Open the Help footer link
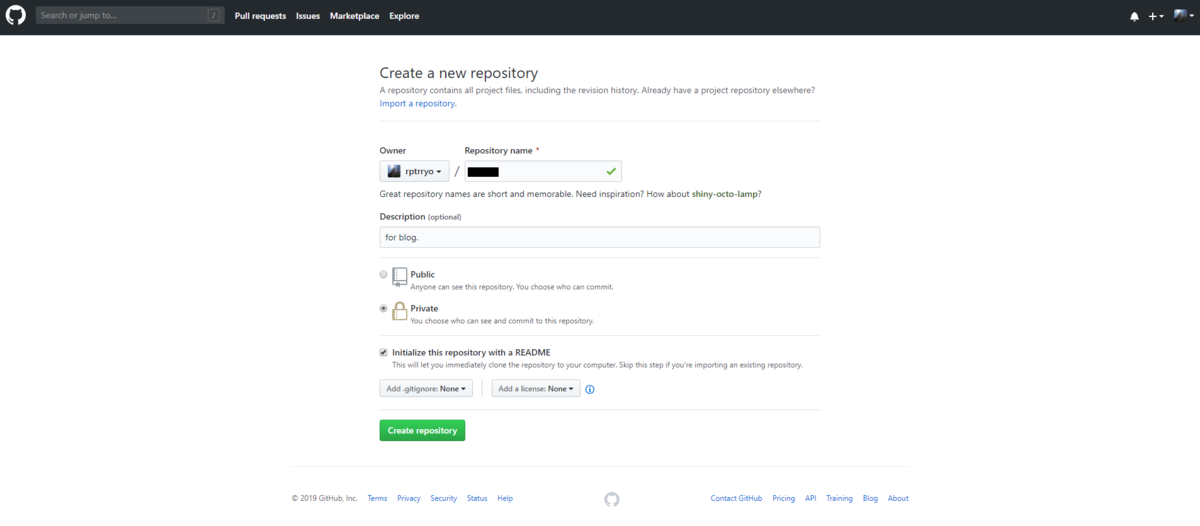Screen dimensions: 1200x526 click(505, 498)
